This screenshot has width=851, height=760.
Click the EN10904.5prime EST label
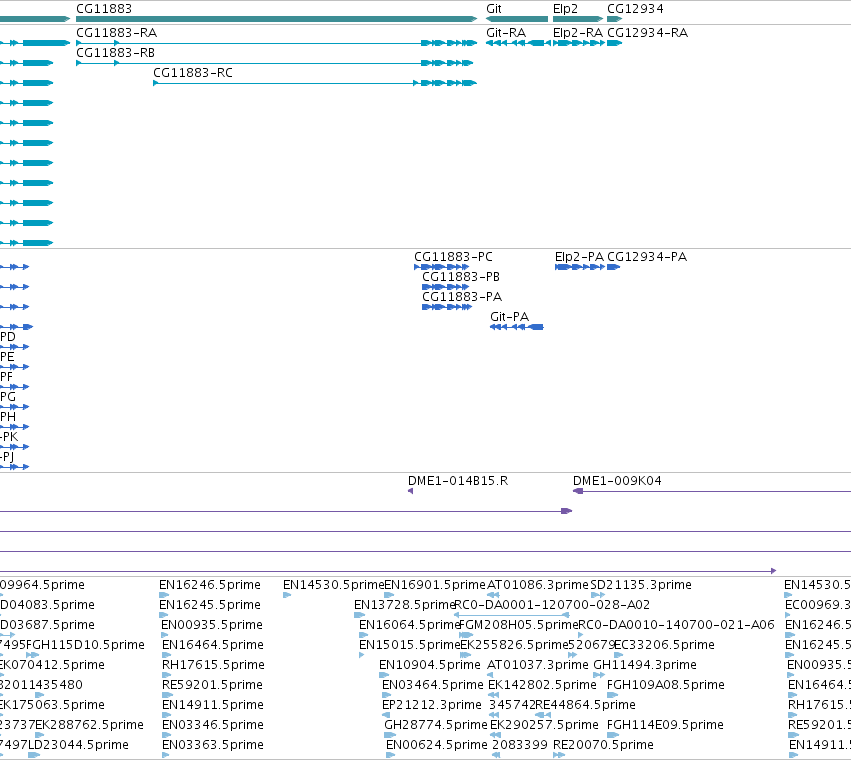tap(430, 665)
